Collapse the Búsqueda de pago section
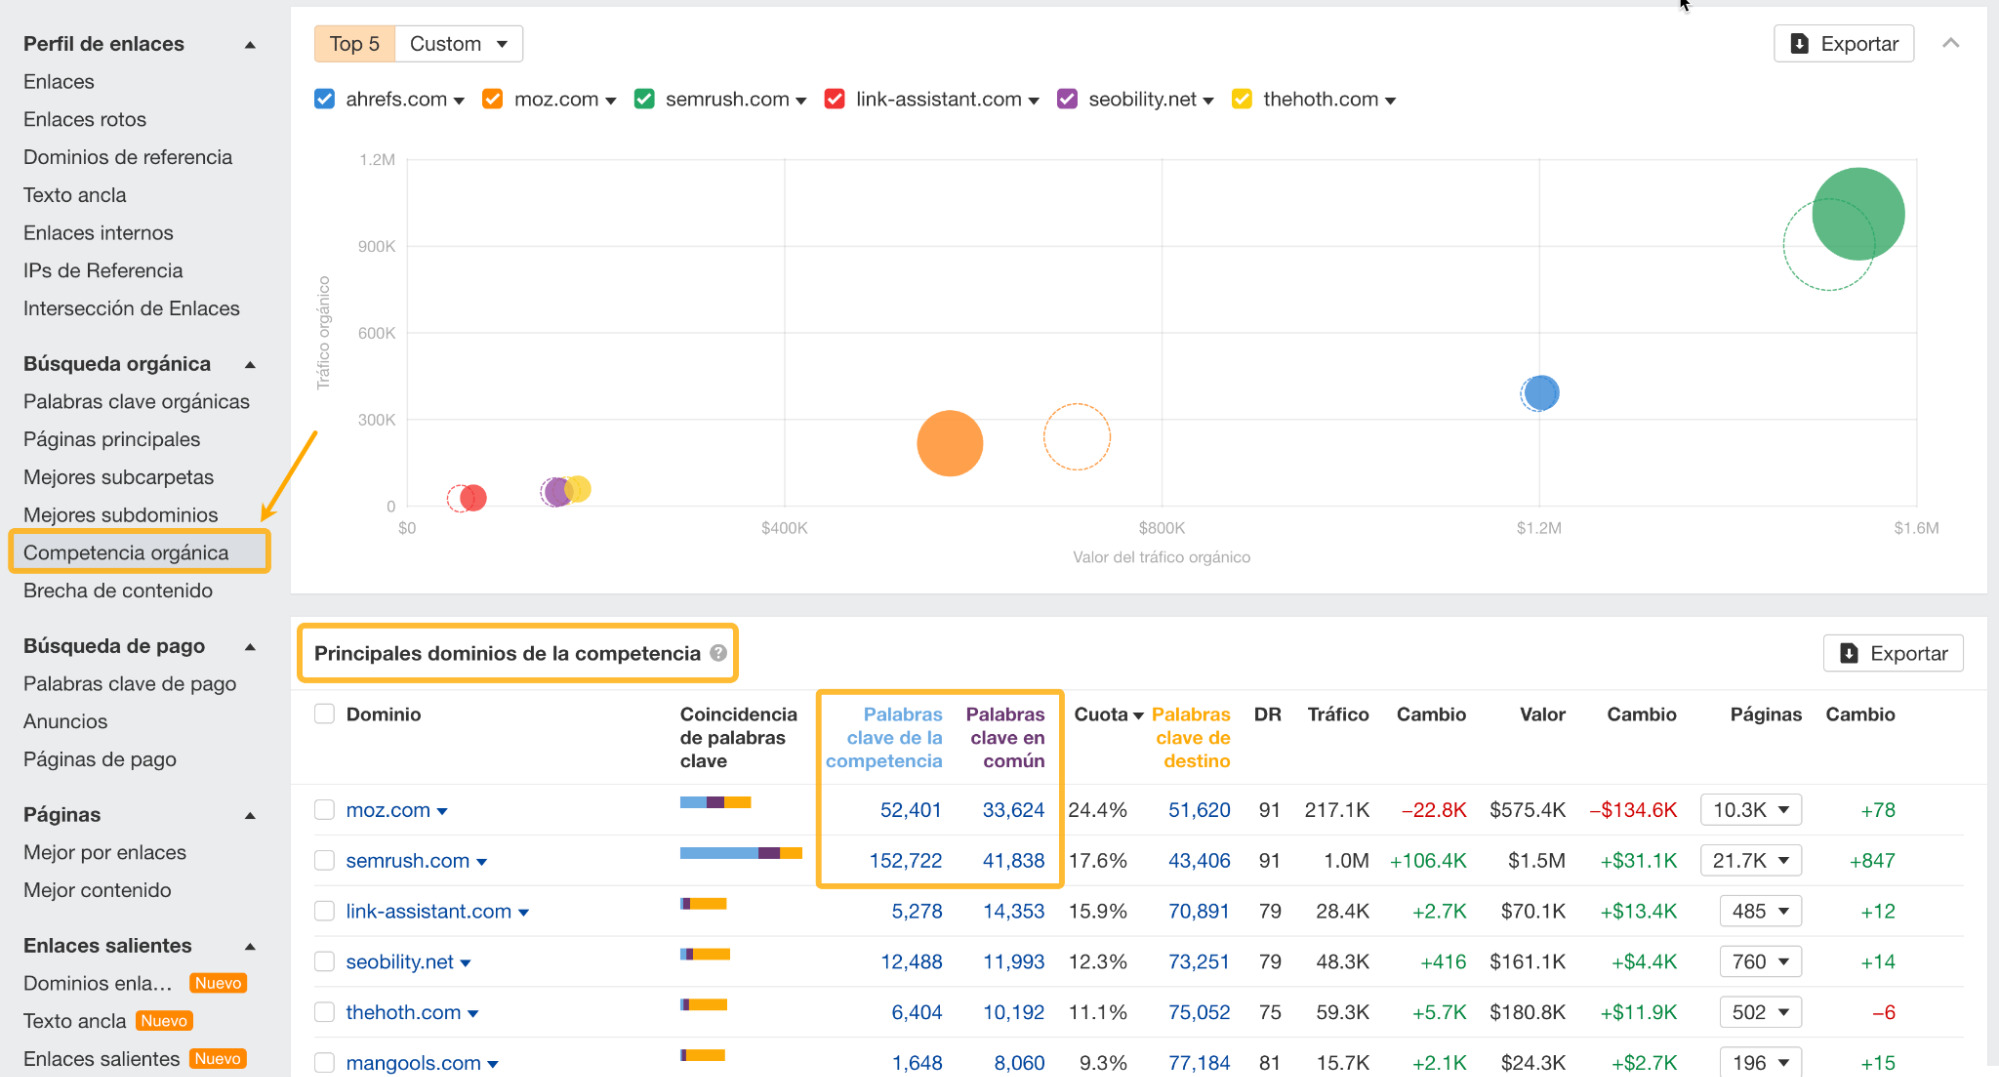Viewport: 1999px width, 1077px height. (x=250, y=646)
